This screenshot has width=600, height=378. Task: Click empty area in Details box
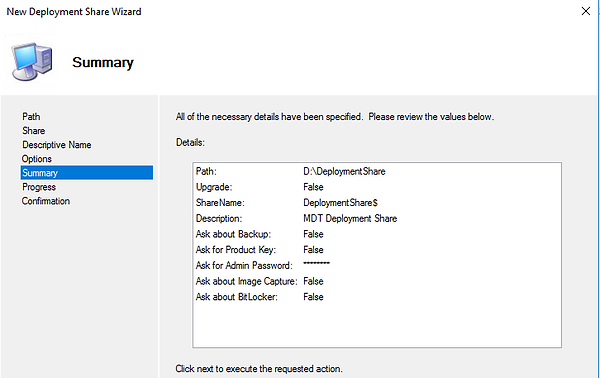(377, 325)
